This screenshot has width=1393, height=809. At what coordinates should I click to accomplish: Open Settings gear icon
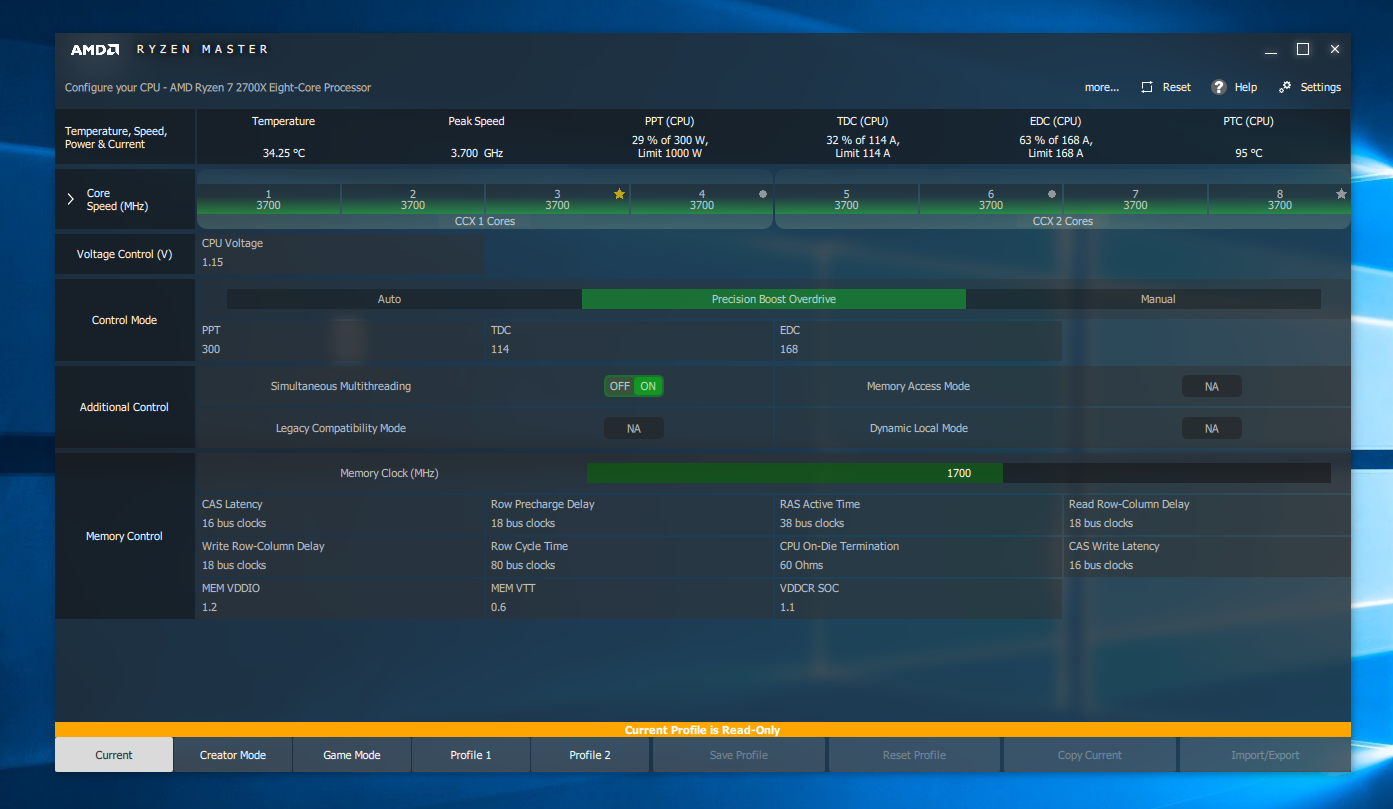tap(1285, 87)
